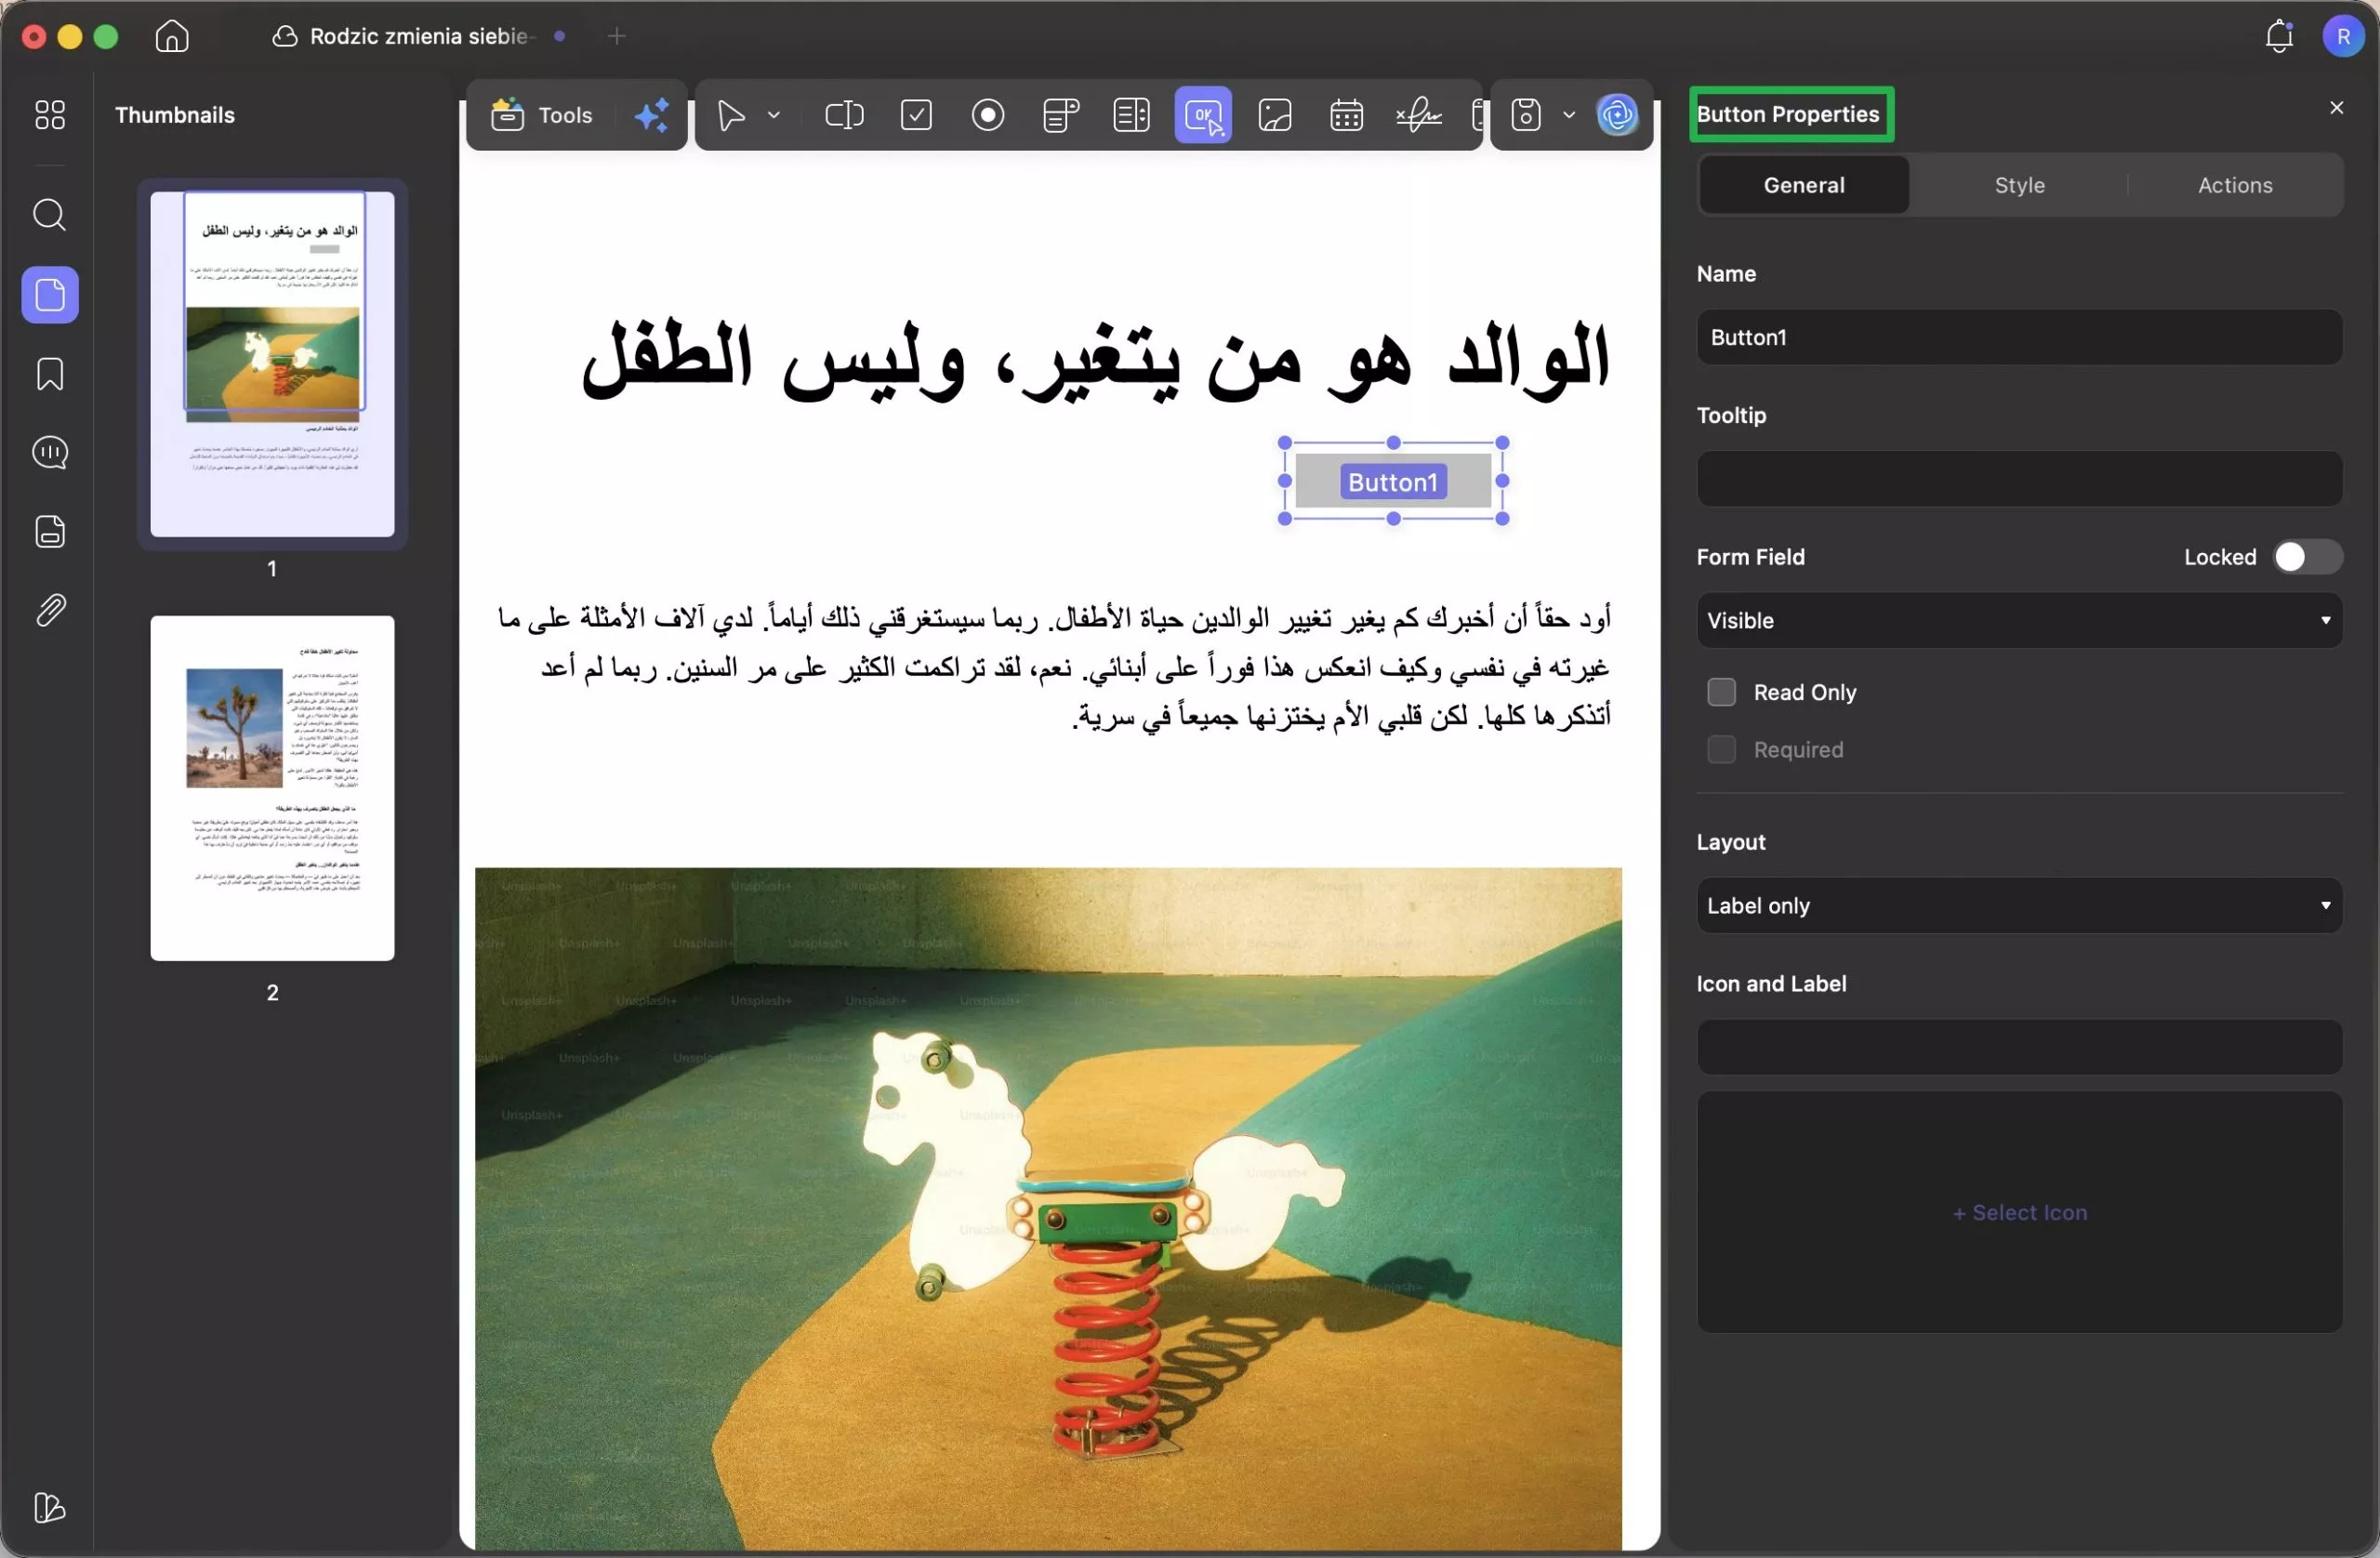Check the Required option
The width and height of the screenshot is (2380, 1558).
[x=1721, y=749]
